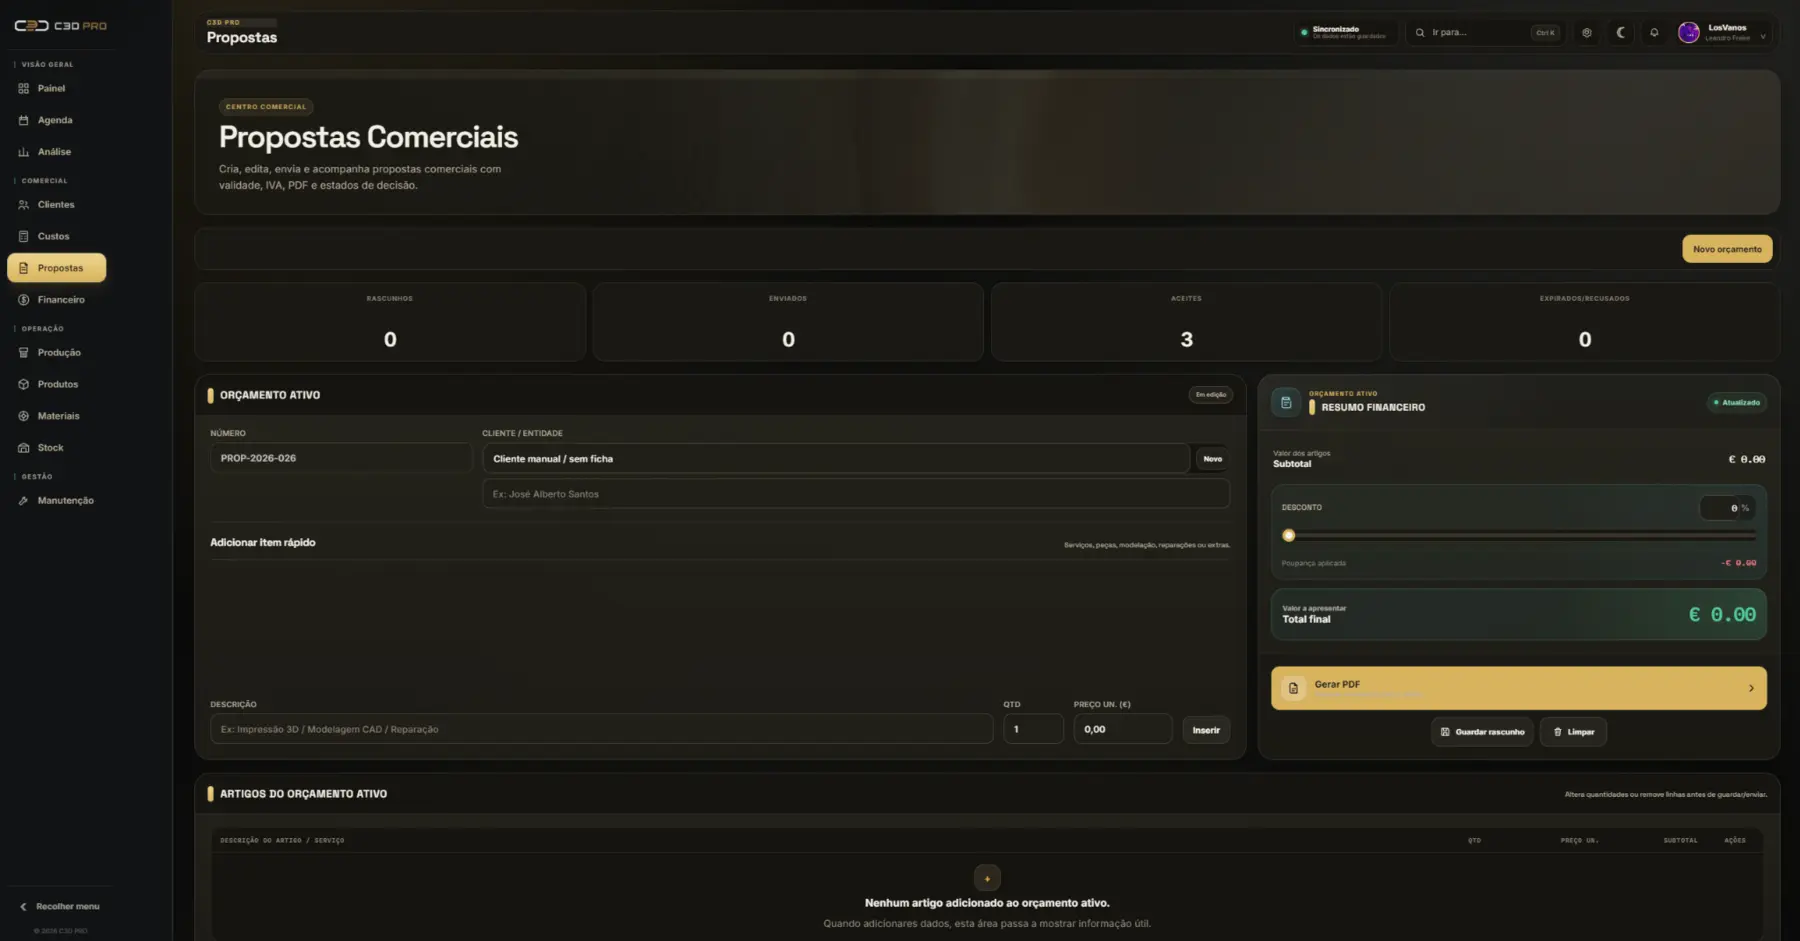1800x941 pixels.
Task: Click the settings gear icon in header
Action: [1587, 33]
